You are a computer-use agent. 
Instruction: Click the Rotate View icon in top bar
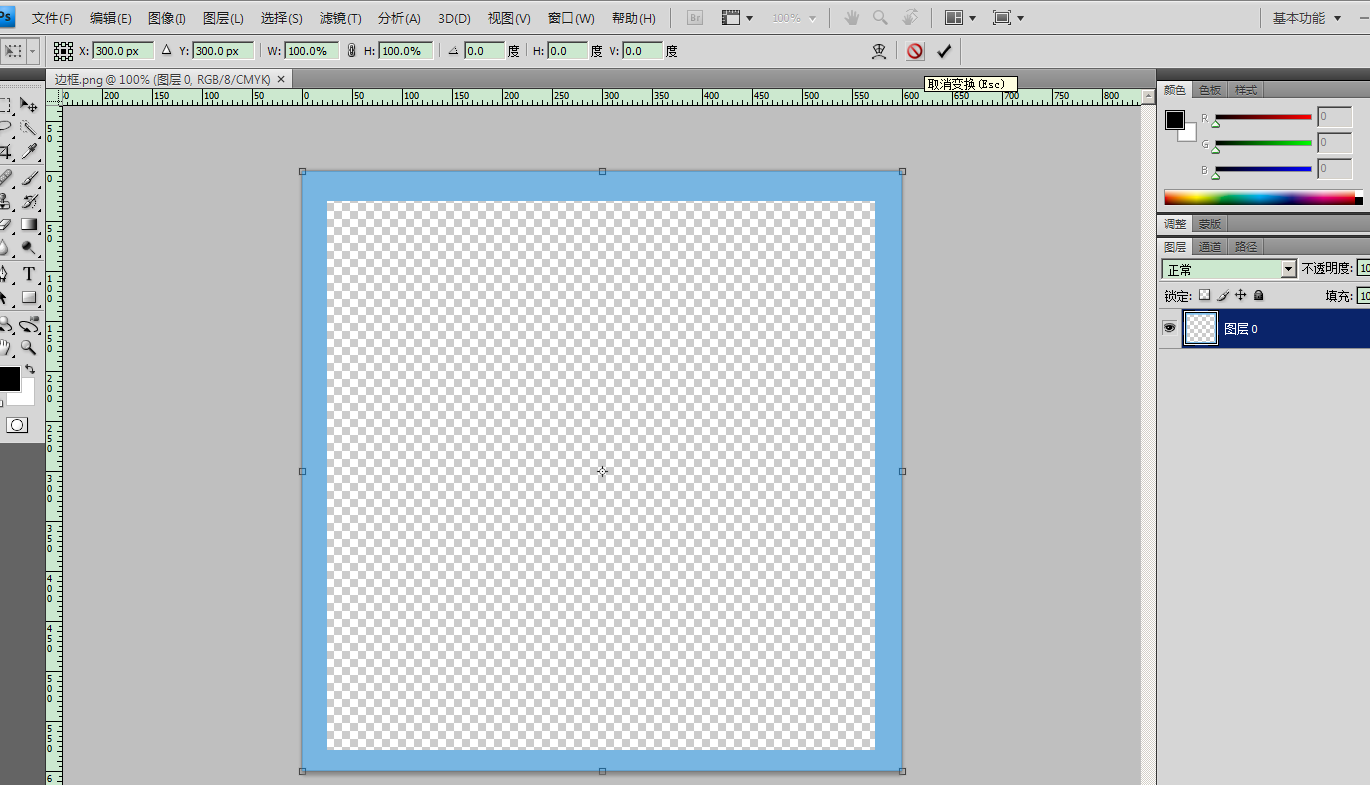pyautogui.click(x=910, y=18)
